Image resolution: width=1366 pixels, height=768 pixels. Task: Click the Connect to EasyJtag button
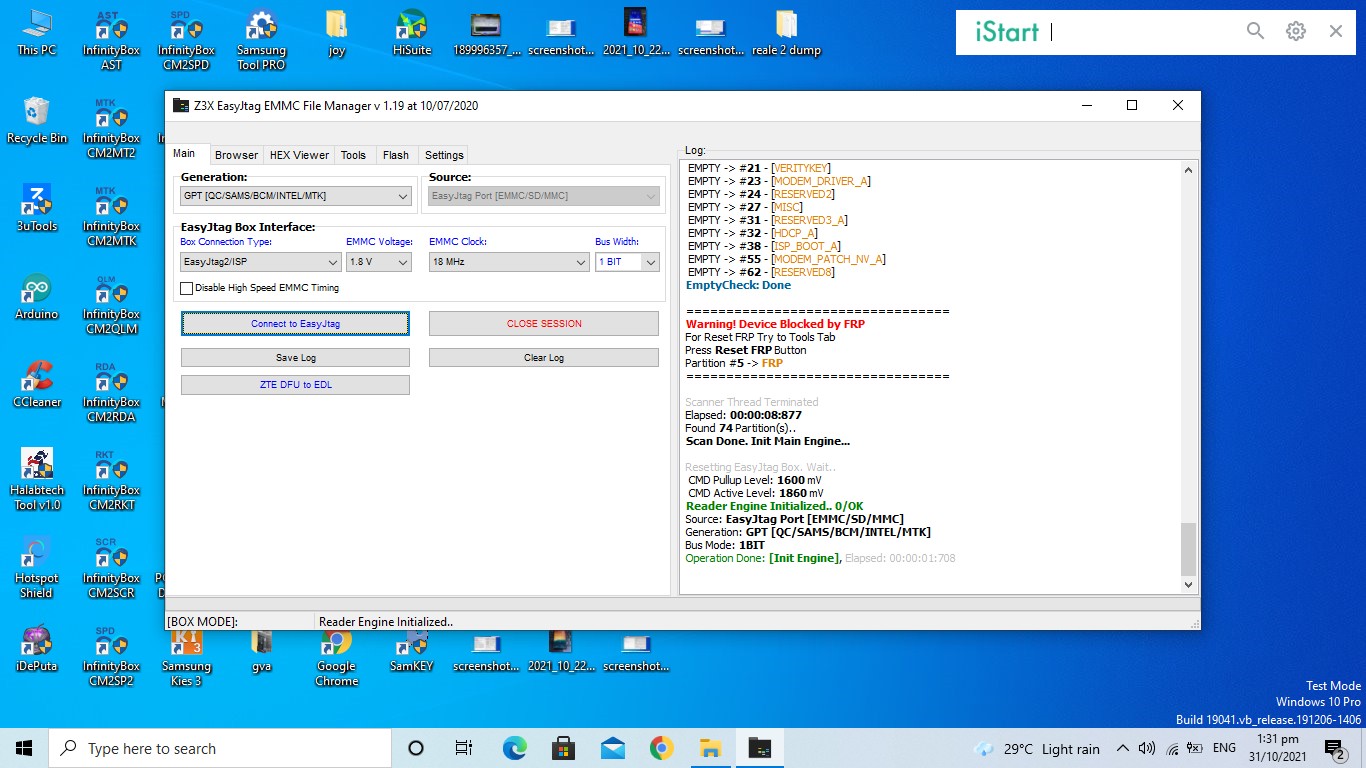pyautogui.click(x=295, y=324)
